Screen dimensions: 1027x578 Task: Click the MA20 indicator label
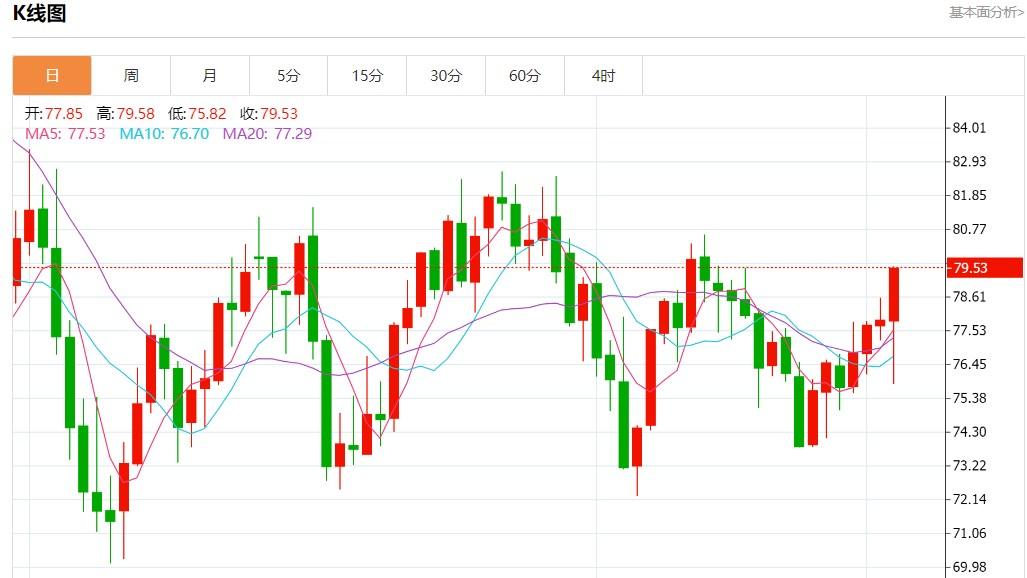coord(267,134)
